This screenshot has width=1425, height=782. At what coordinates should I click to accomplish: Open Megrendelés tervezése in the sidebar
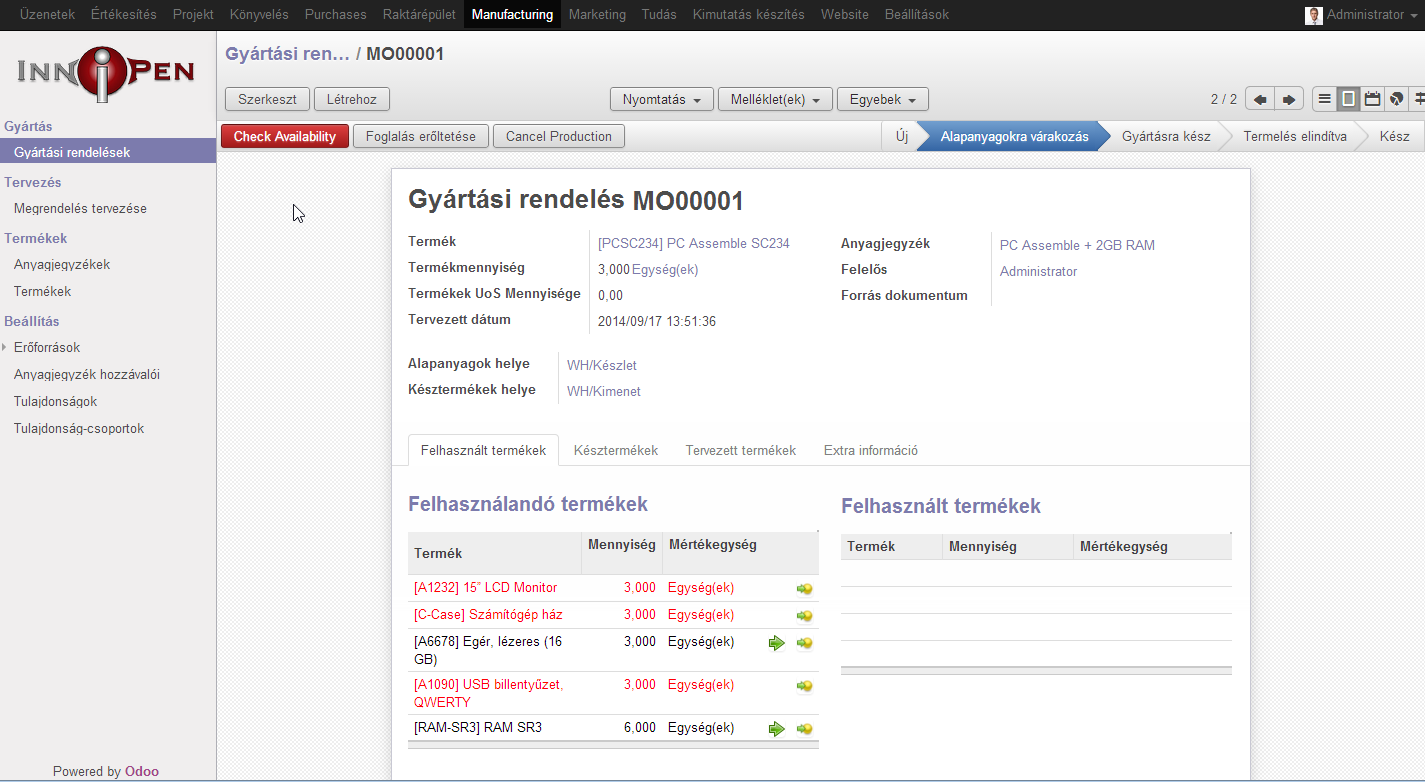[80, 208]
